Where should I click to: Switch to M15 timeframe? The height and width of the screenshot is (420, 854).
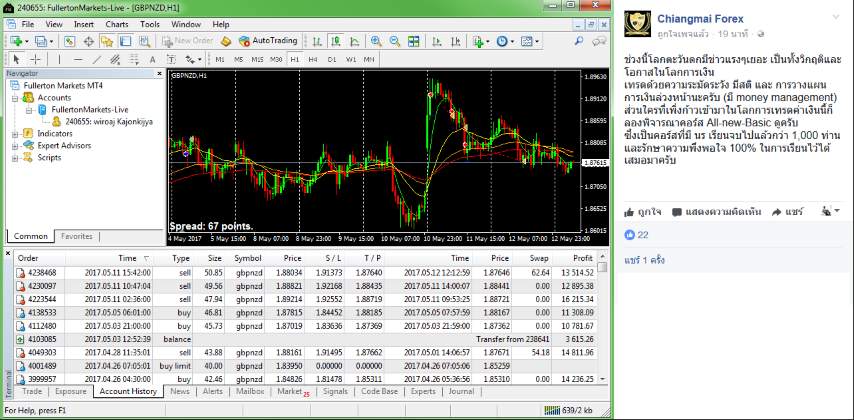pyautogui.click(x=257, y=59)
